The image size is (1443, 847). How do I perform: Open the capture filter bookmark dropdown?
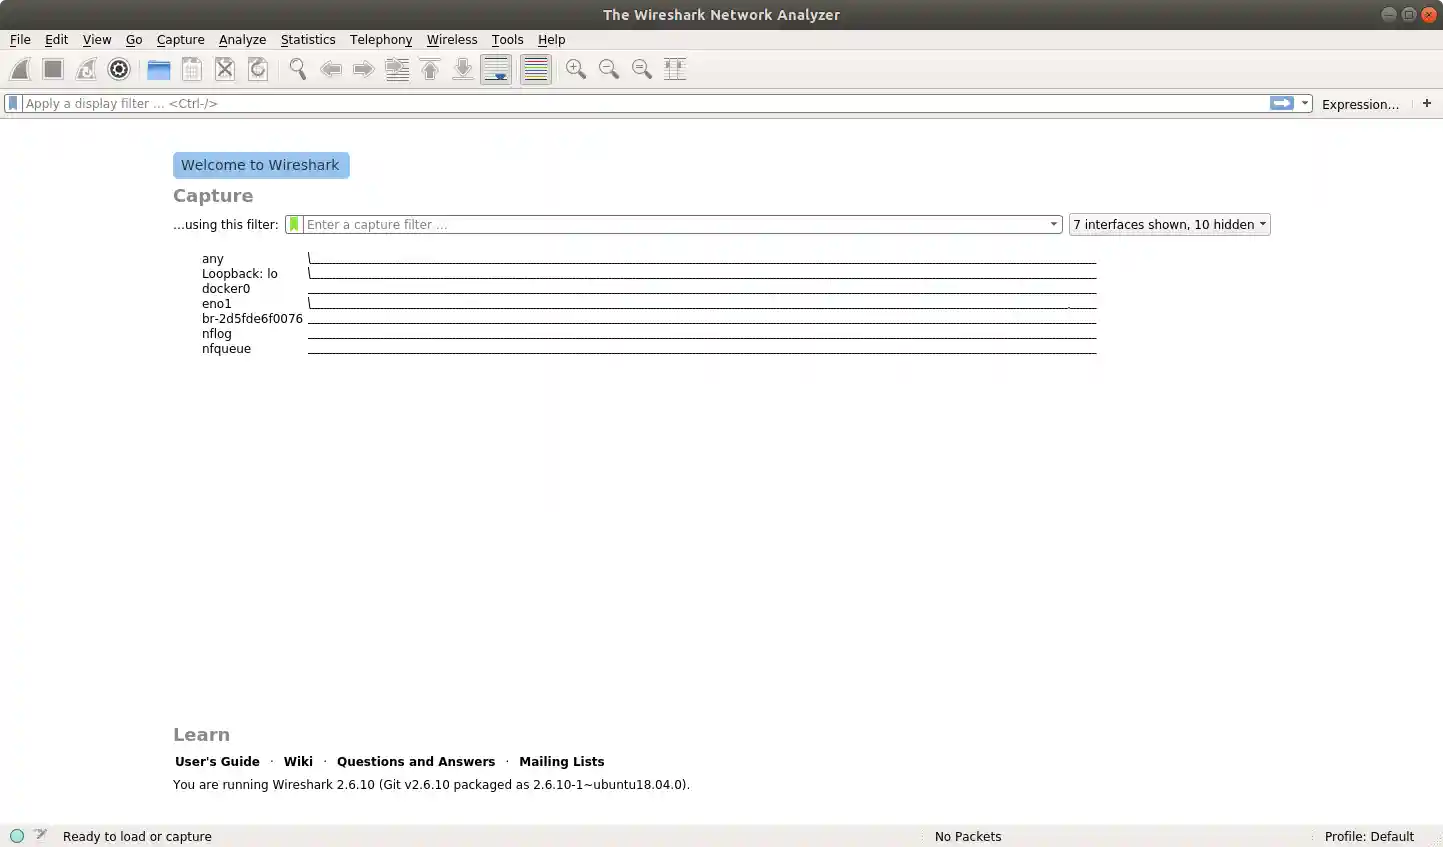click(293, 224)
